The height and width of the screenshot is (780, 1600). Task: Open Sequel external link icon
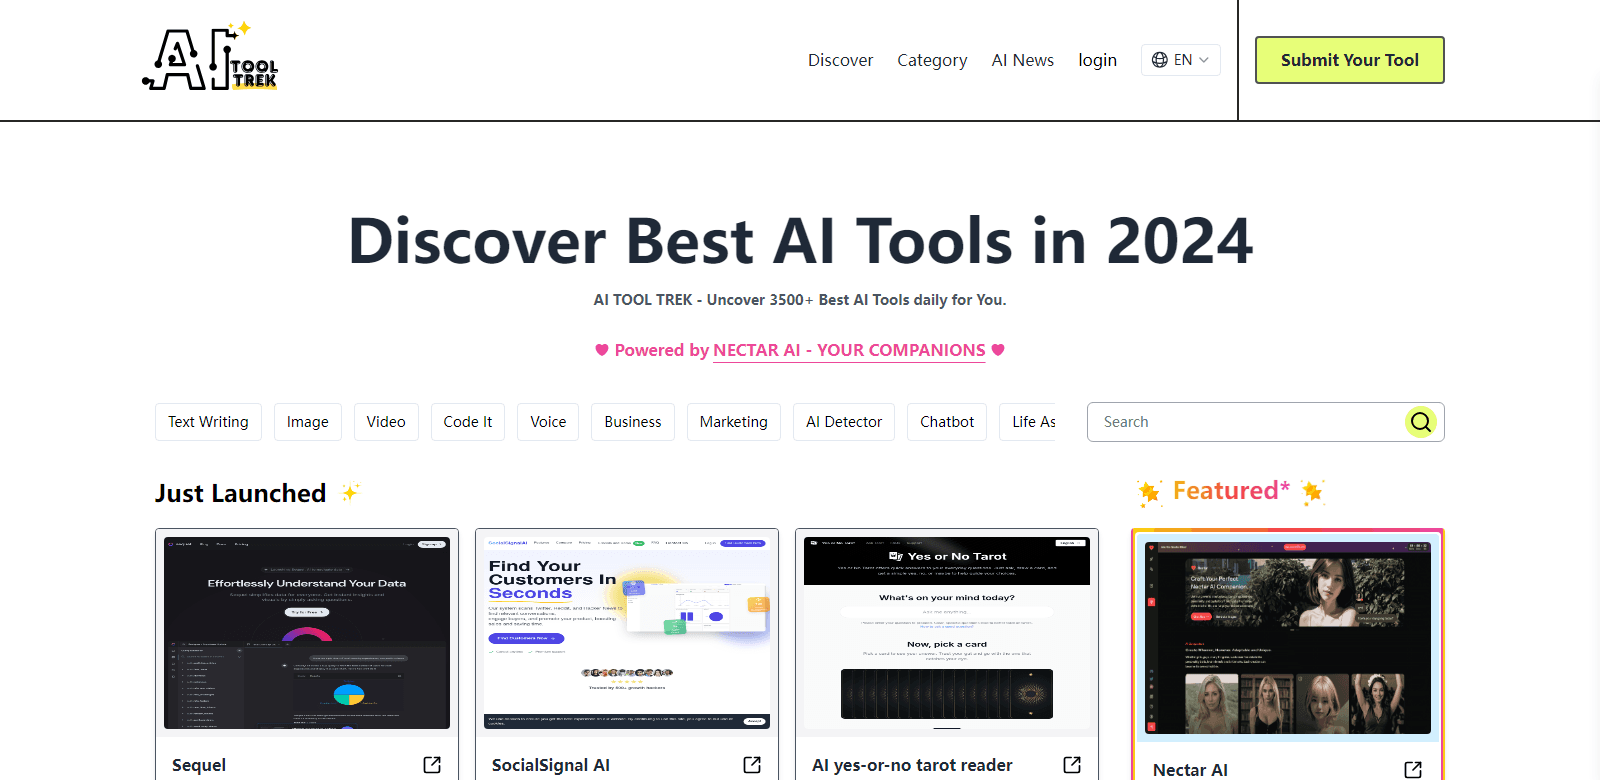tap(432, 765)
